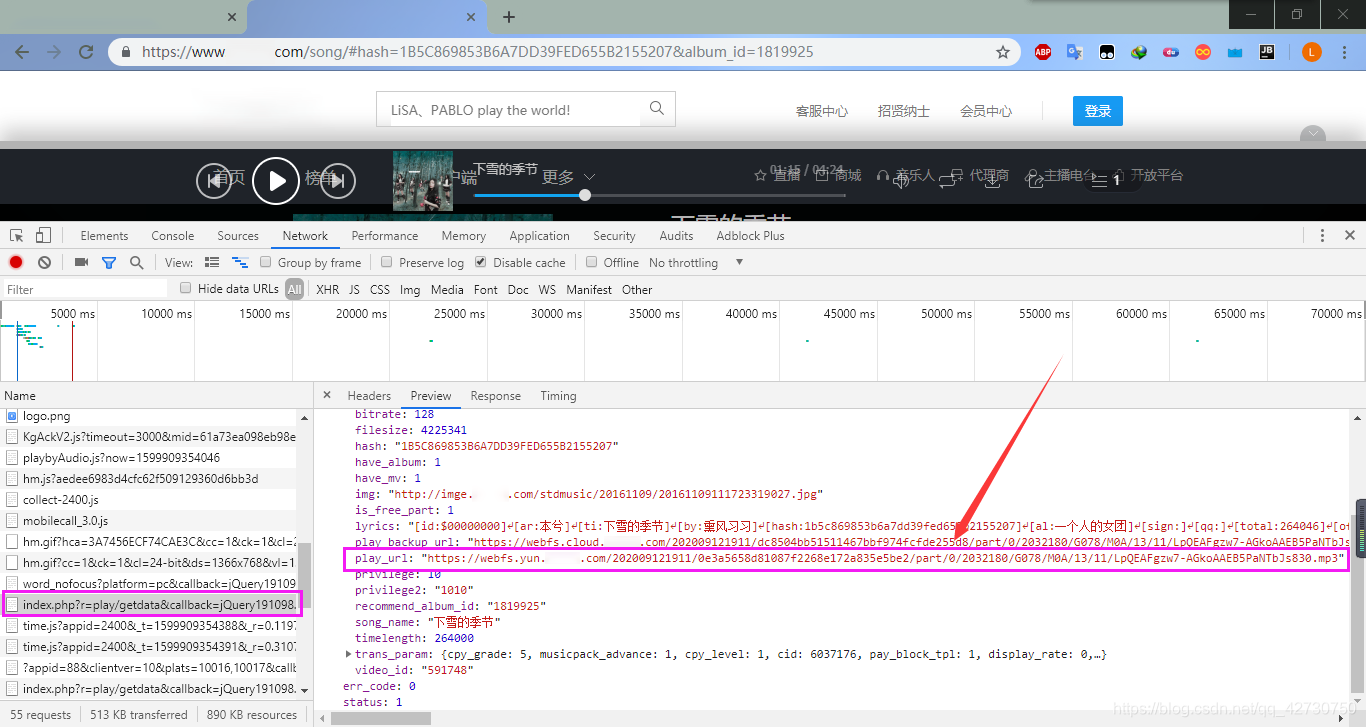Image resolution: width=1366 pixels, height=727 pixels.
Task: Play the song in the player
Action: (x=276, y=180)
